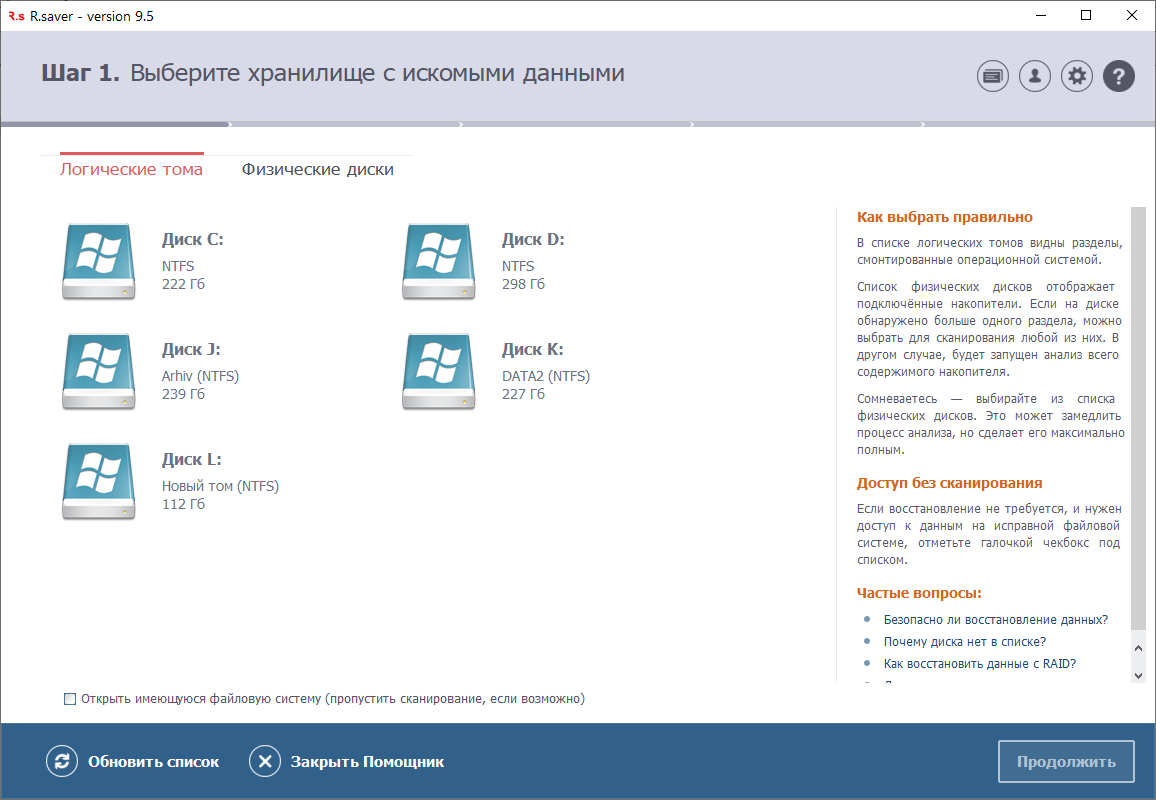Click the Частые вопросы: heading
Screen dimensions: 1156x800
[x=919, y=593]
